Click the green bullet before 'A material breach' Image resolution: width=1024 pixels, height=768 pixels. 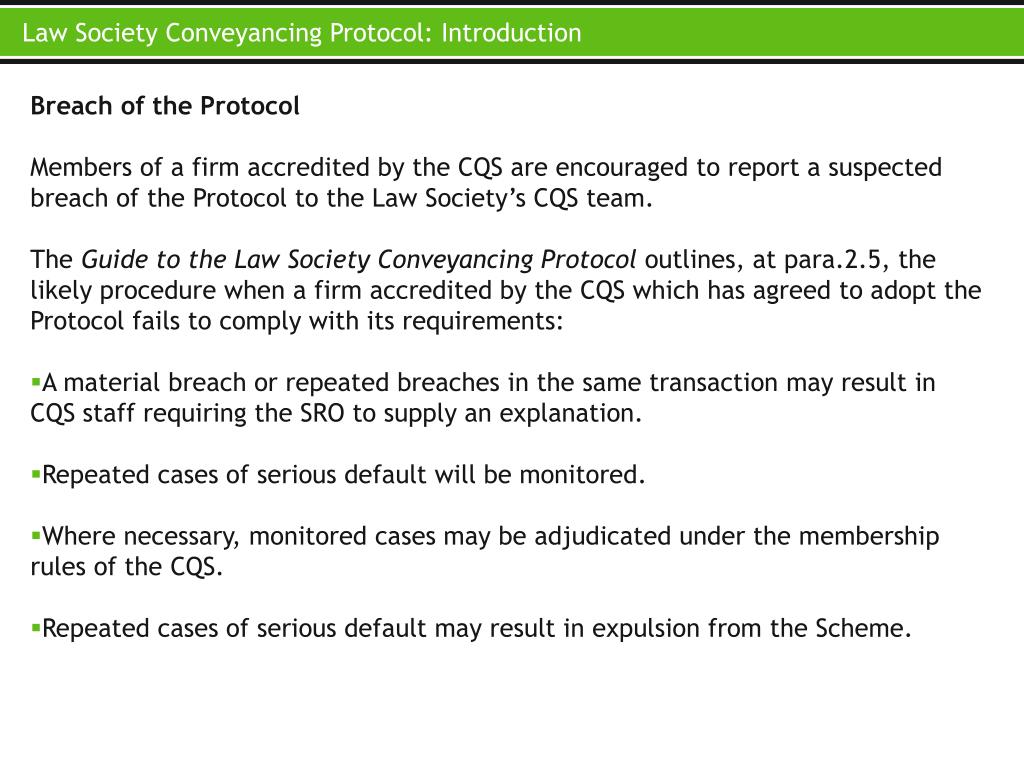coord(35,382)
